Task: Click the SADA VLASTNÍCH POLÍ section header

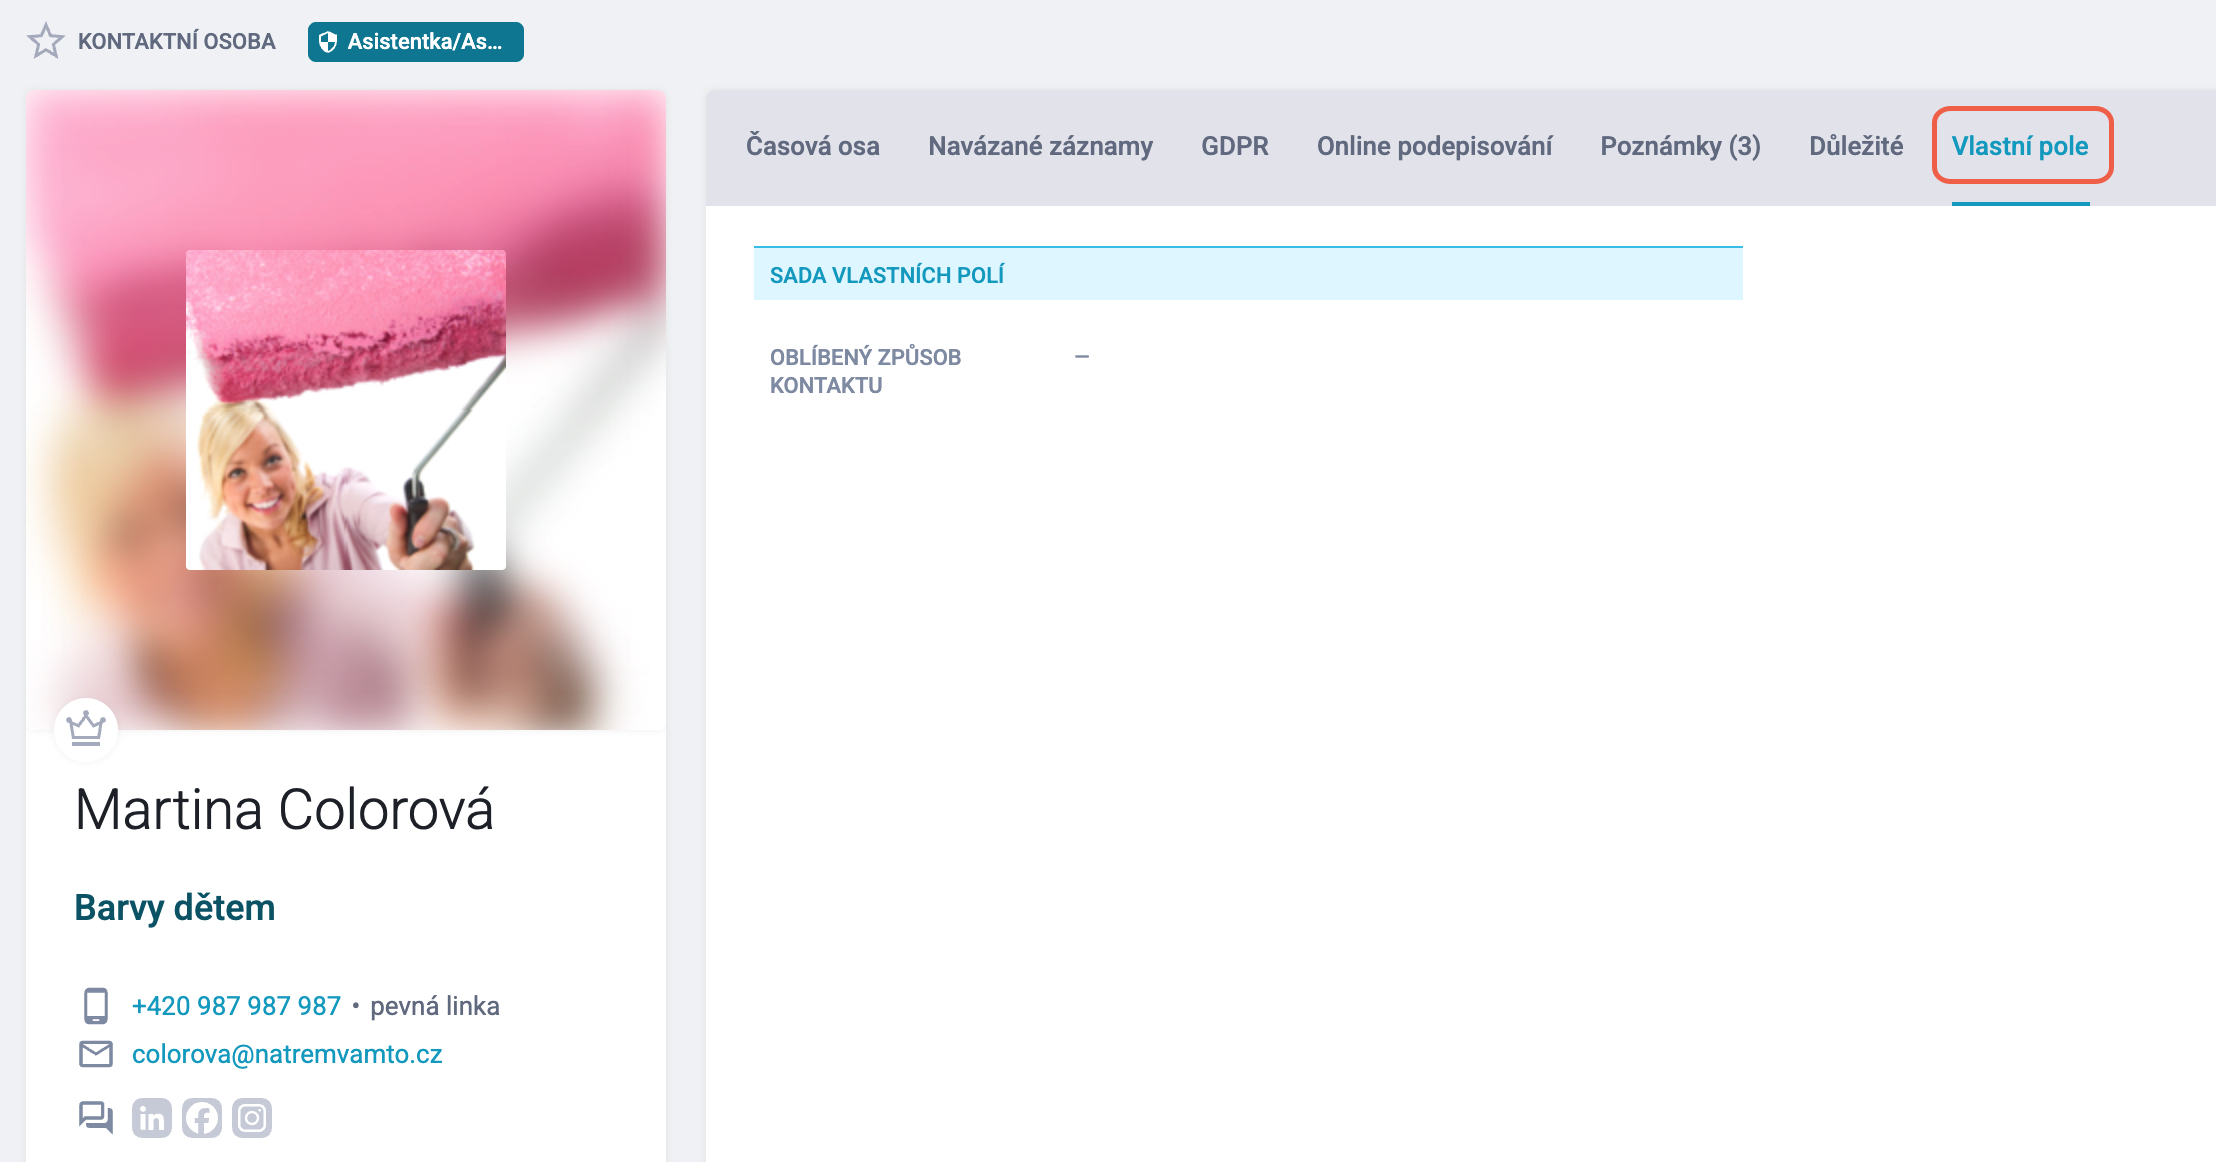Action: pyautogui.click(x=1248, y=274)
